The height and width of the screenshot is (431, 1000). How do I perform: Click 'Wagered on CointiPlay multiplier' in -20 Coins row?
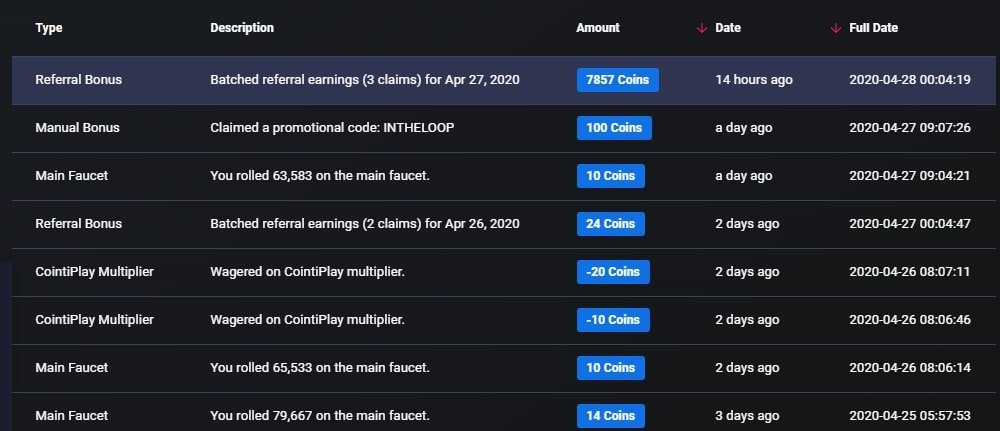pyautogui.click(x=307, y=272)
